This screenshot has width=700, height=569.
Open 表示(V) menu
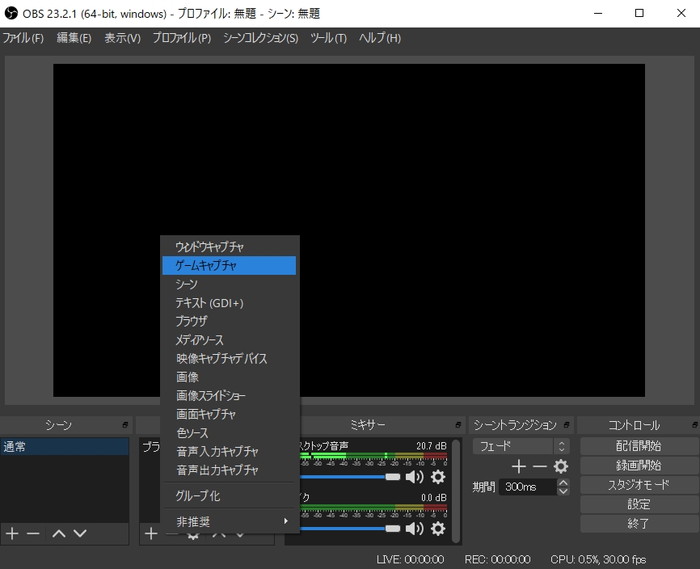(122, 38)
